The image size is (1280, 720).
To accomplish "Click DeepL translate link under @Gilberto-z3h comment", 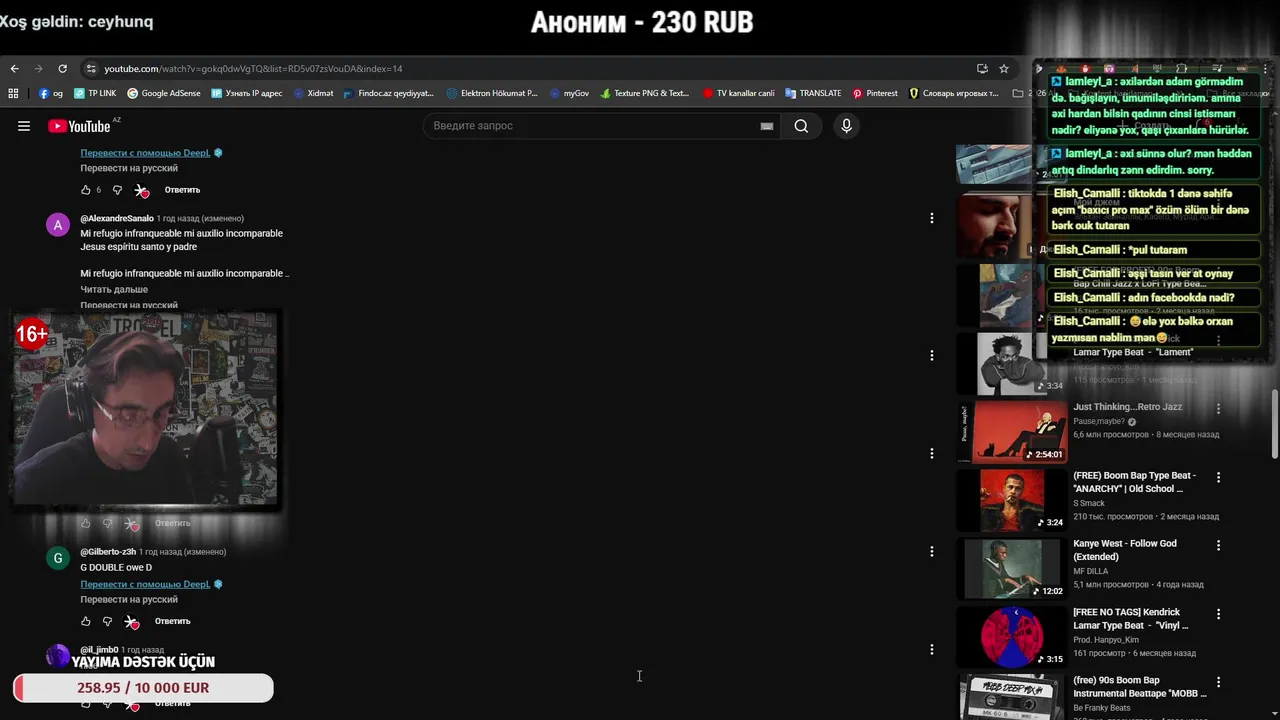I will (x=145, y=584).
